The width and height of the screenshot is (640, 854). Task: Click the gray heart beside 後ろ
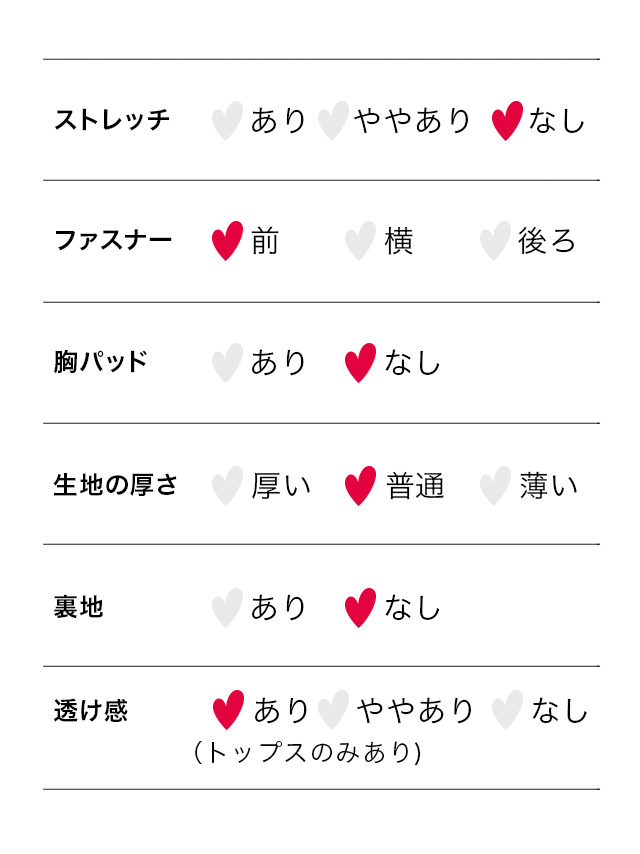pyautogui.click(x=495, y=241)
